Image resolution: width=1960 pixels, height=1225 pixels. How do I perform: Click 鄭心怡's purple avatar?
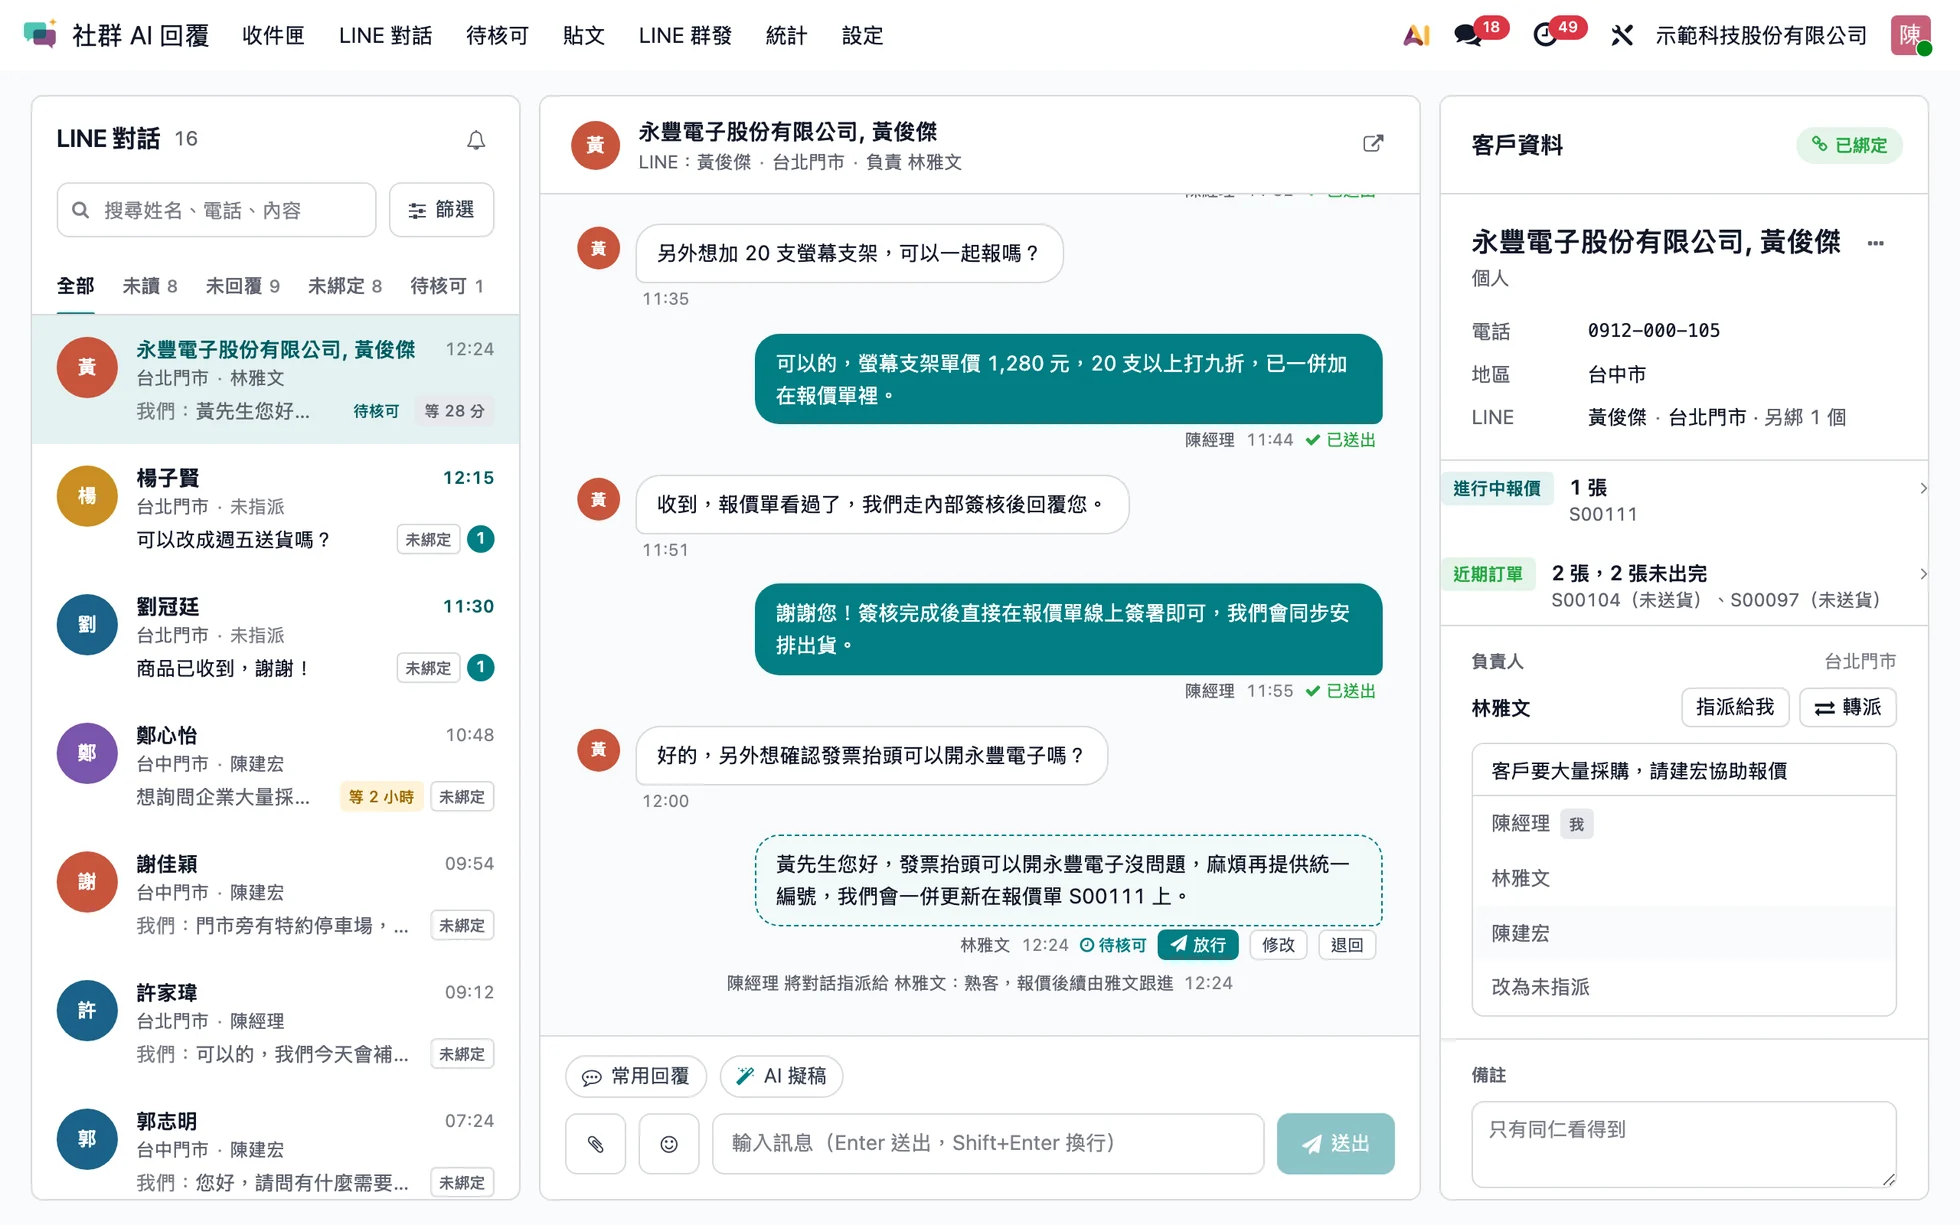pos(87,753)
